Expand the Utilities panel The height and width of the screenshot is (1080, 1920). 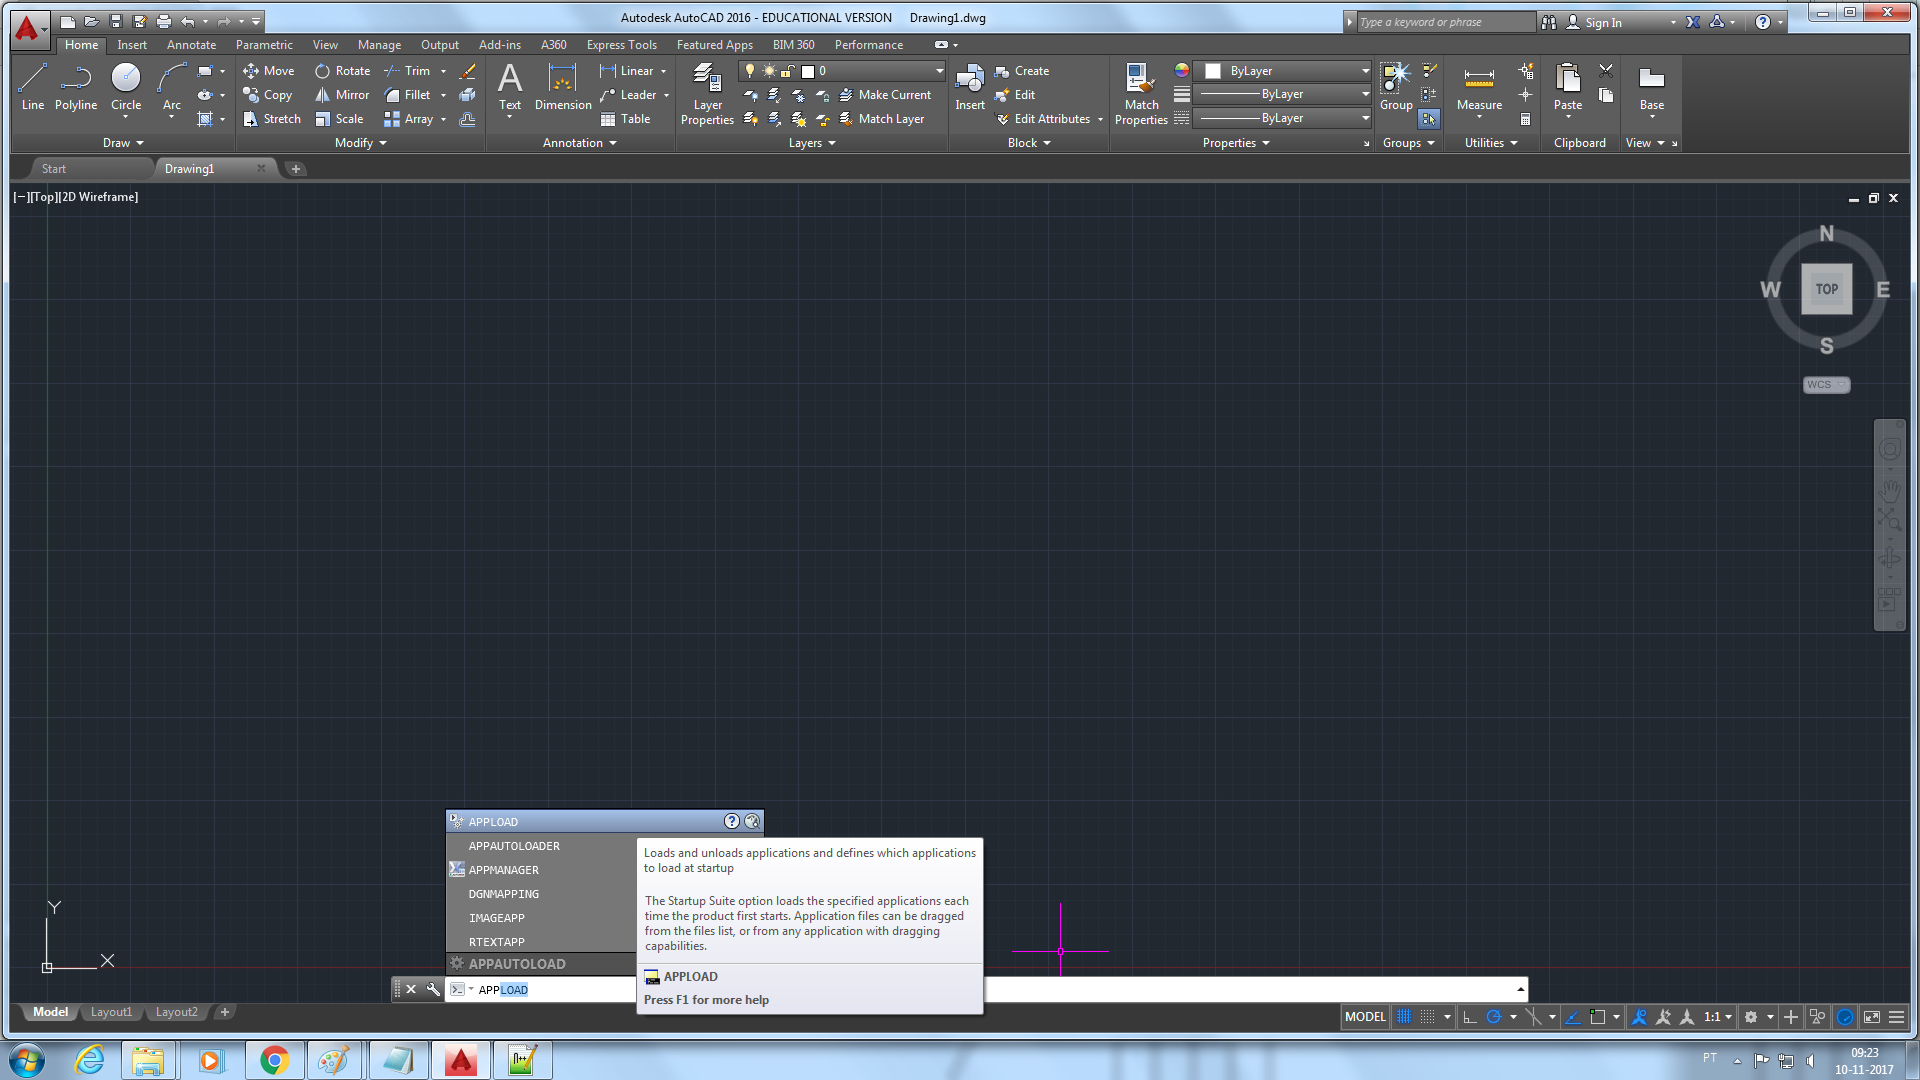click(x=1491, y=143)
